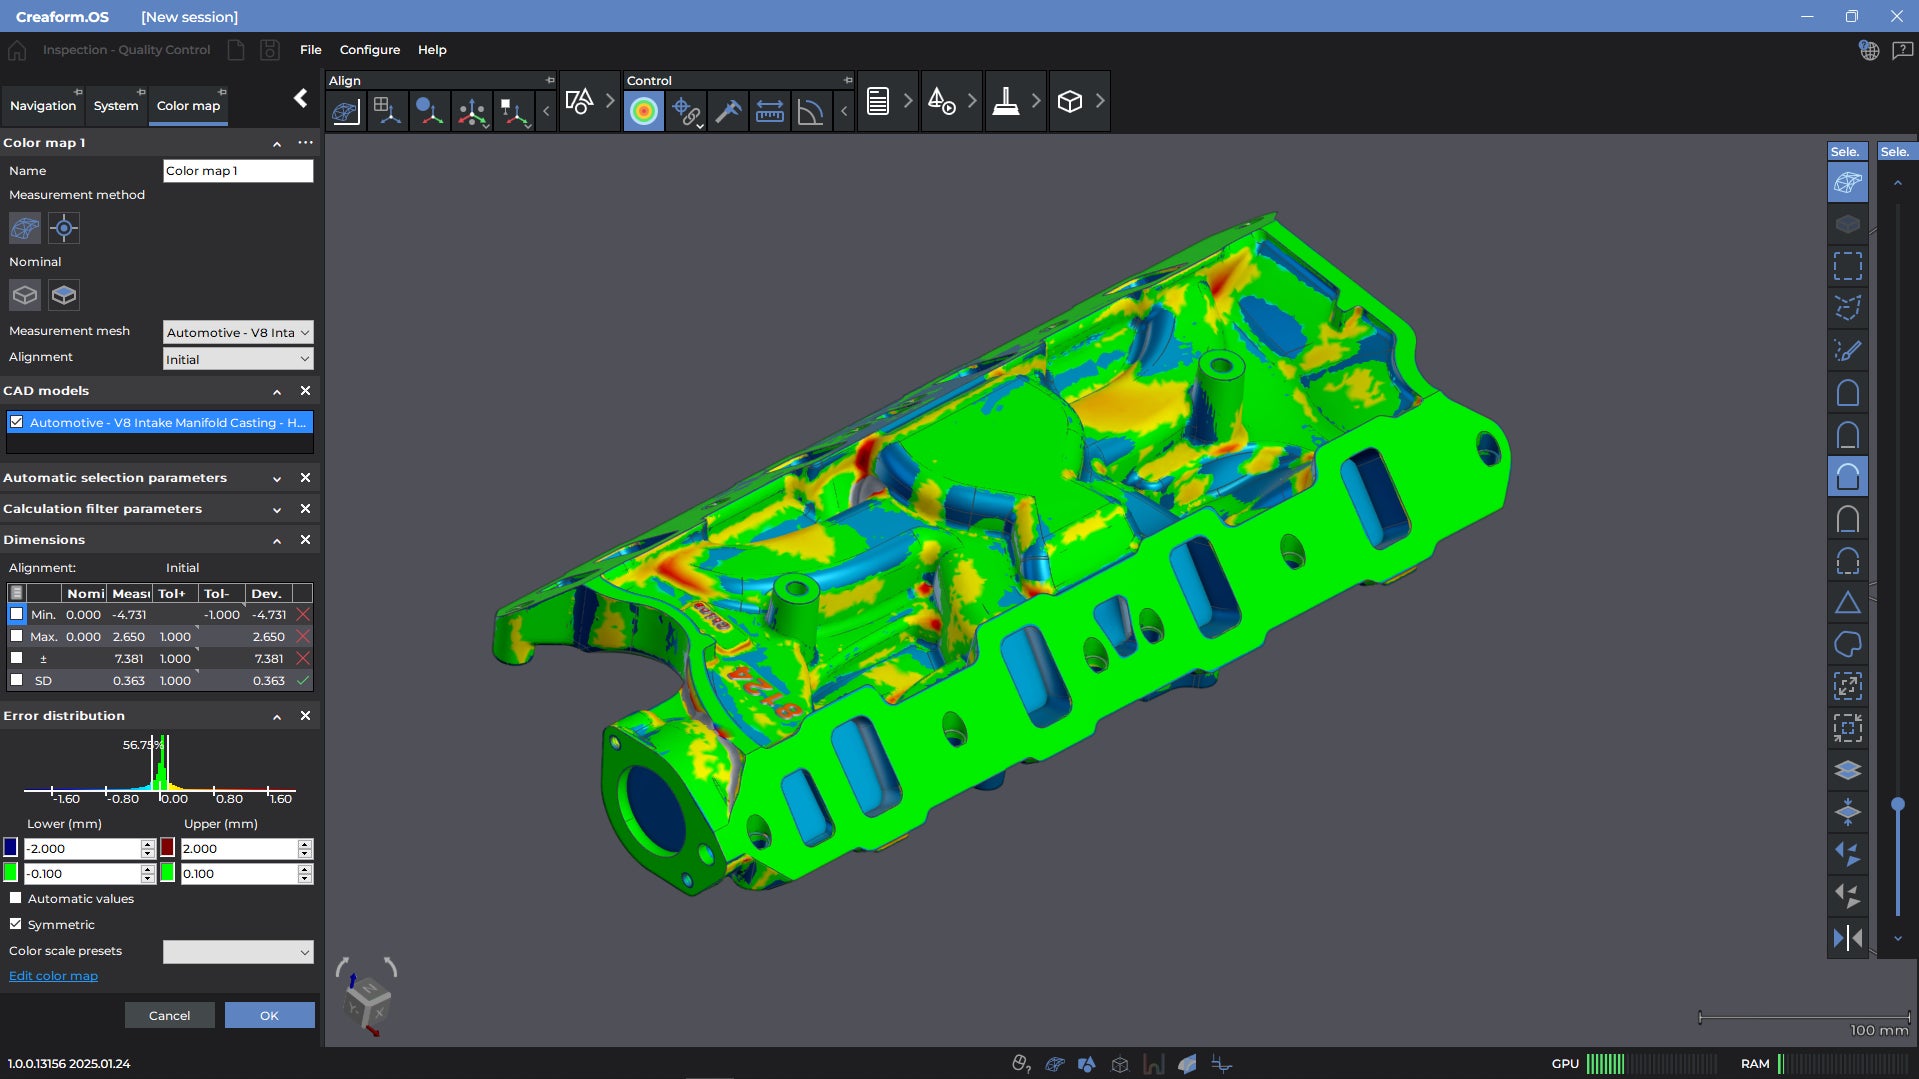Pick the brush selection tool
This screenshot has width=1919, height=1079.
click(x=1848, y=350)
